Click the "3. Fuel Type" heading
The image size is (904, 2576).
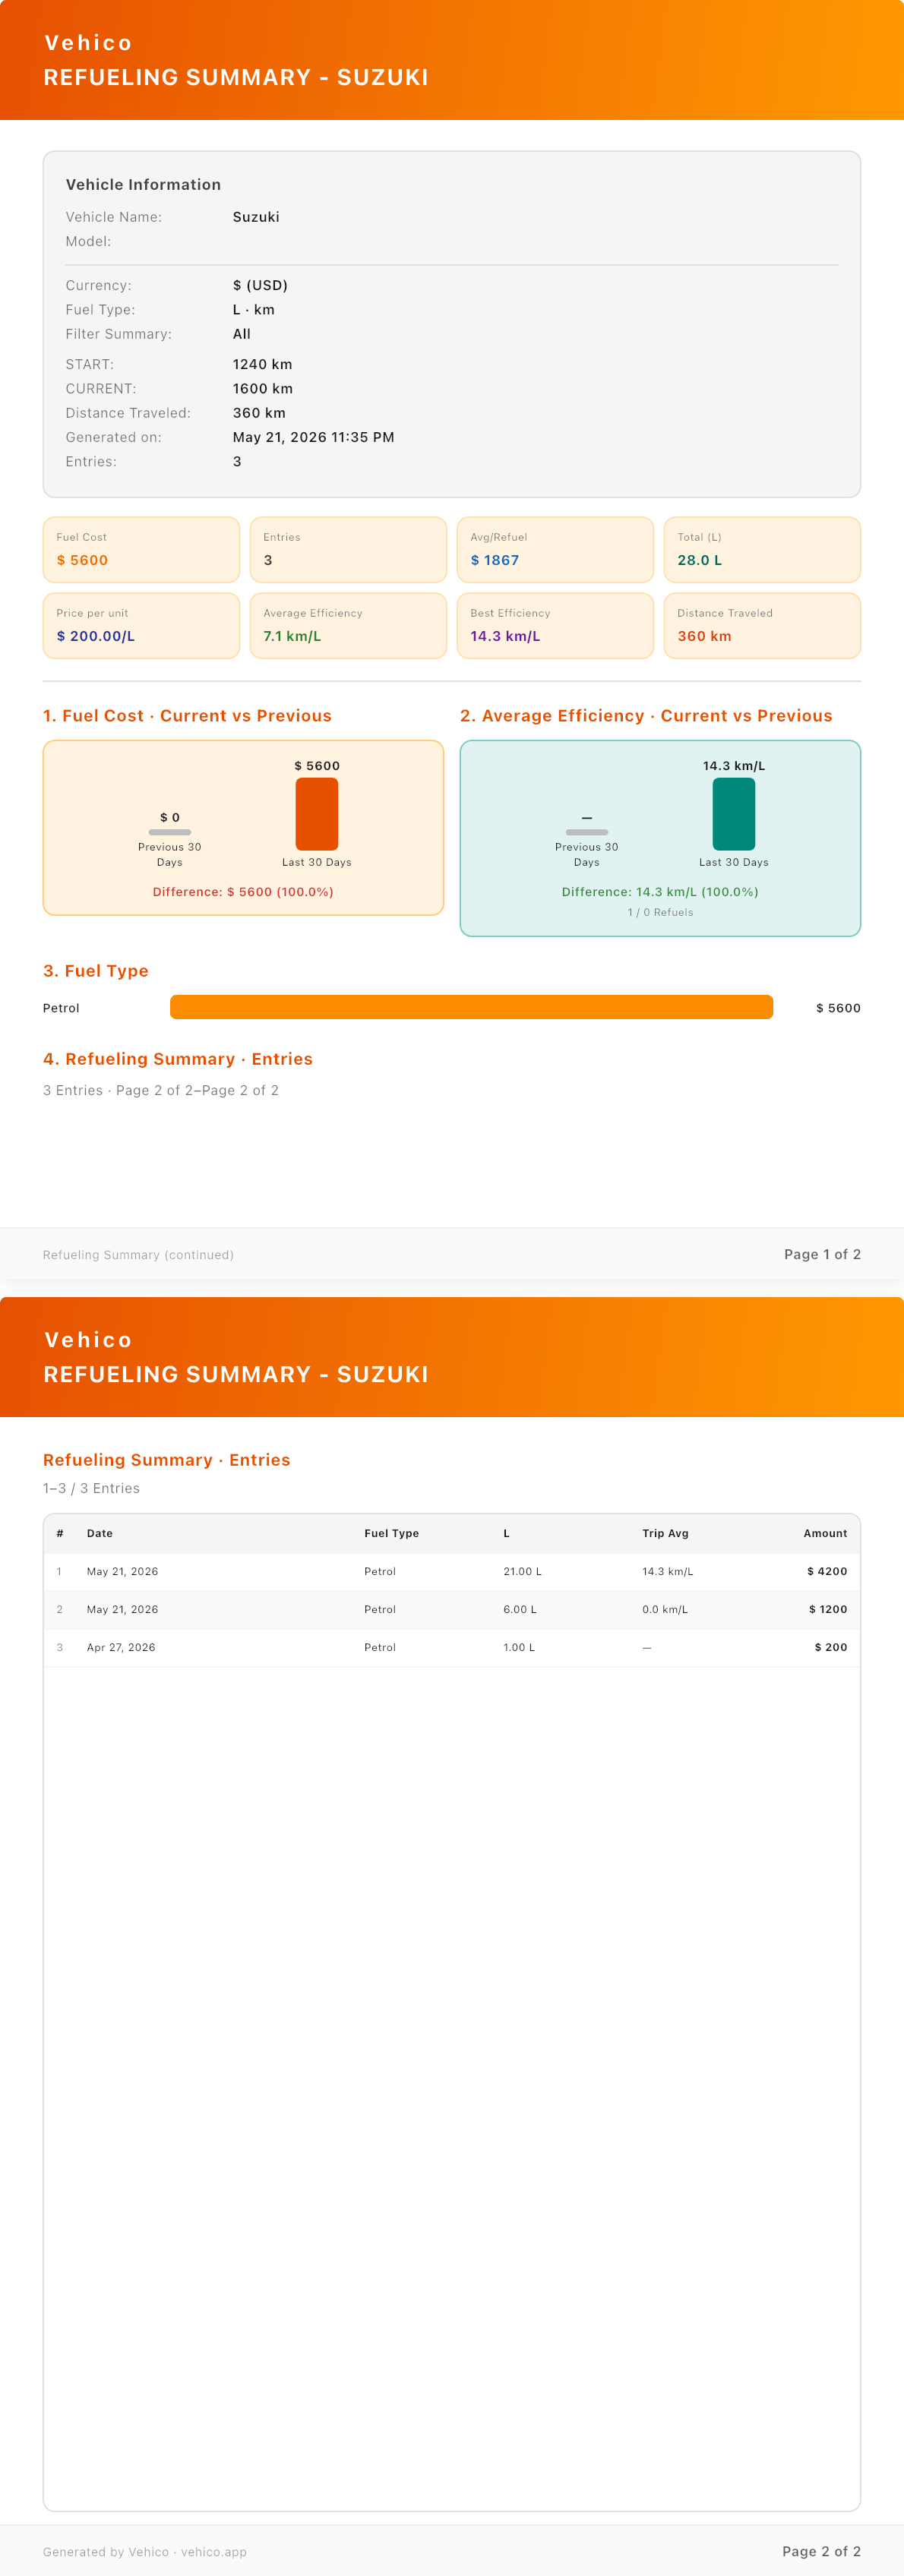(x=96, y=971)
